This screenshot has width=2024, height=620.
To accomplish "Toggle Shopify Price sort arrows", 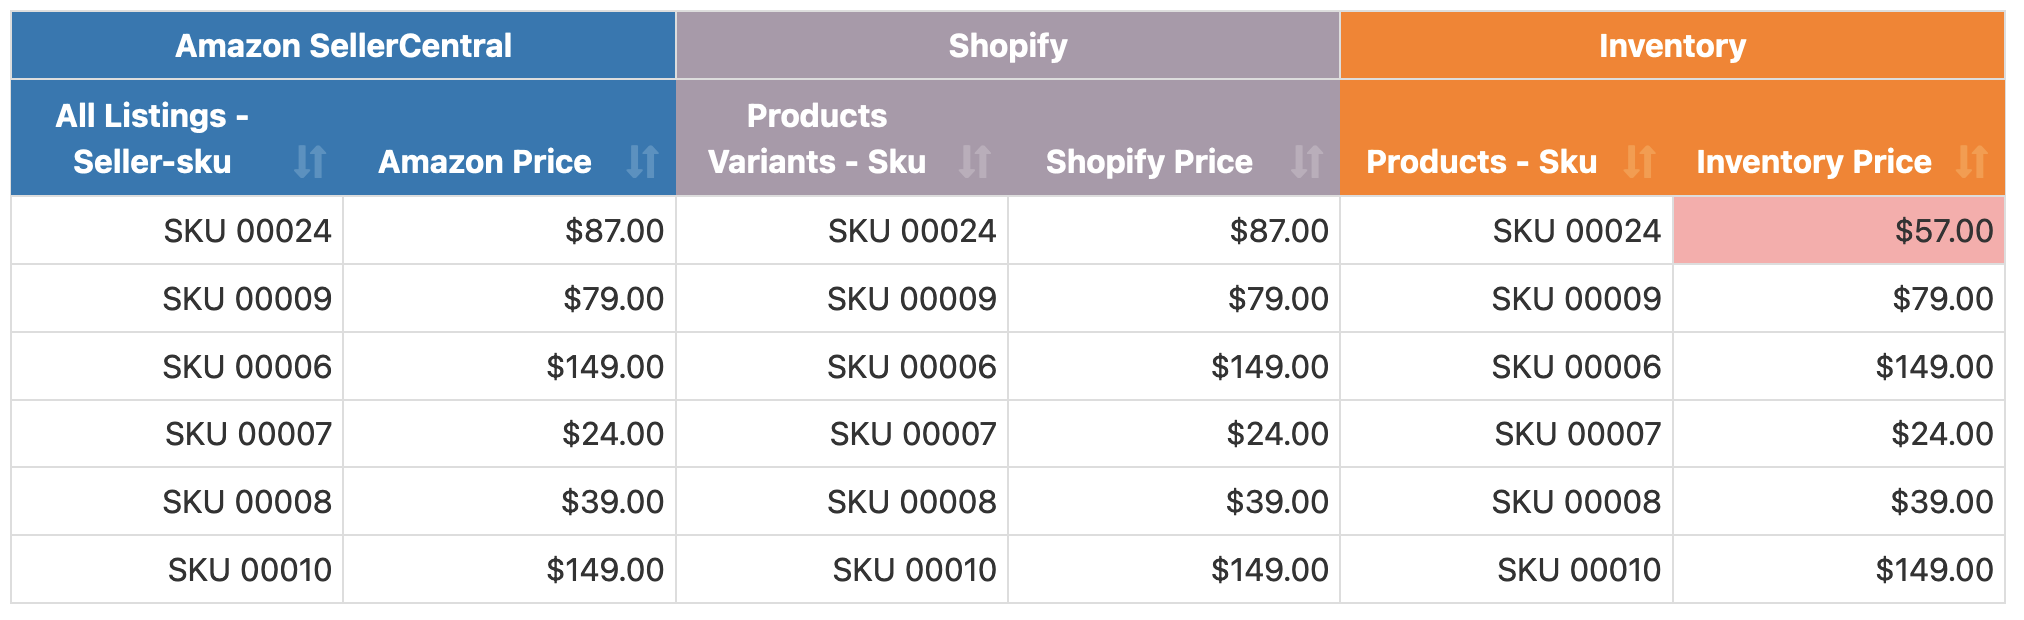I will (1306, 162).
